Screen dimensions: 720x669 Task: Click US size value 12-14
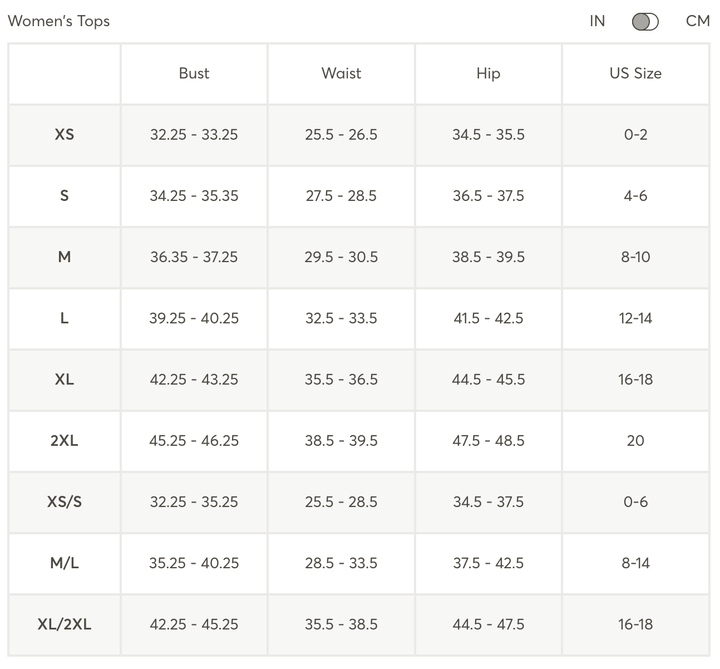coord(635,318)
